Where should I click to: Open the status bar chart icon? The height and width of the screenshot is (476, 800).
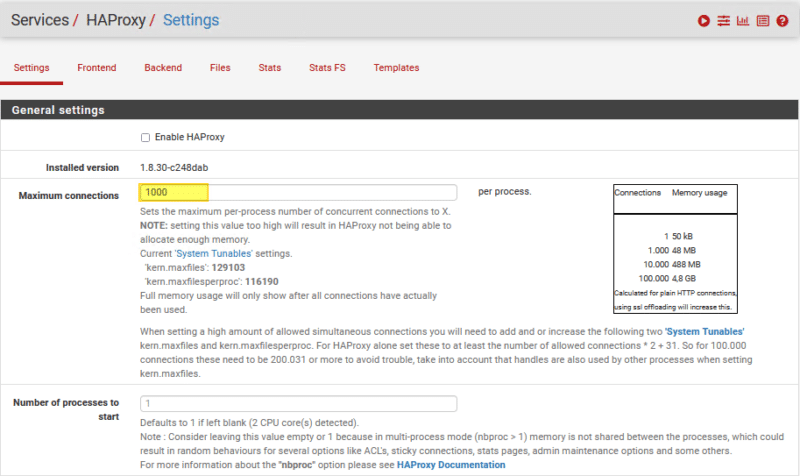(743, 21)
